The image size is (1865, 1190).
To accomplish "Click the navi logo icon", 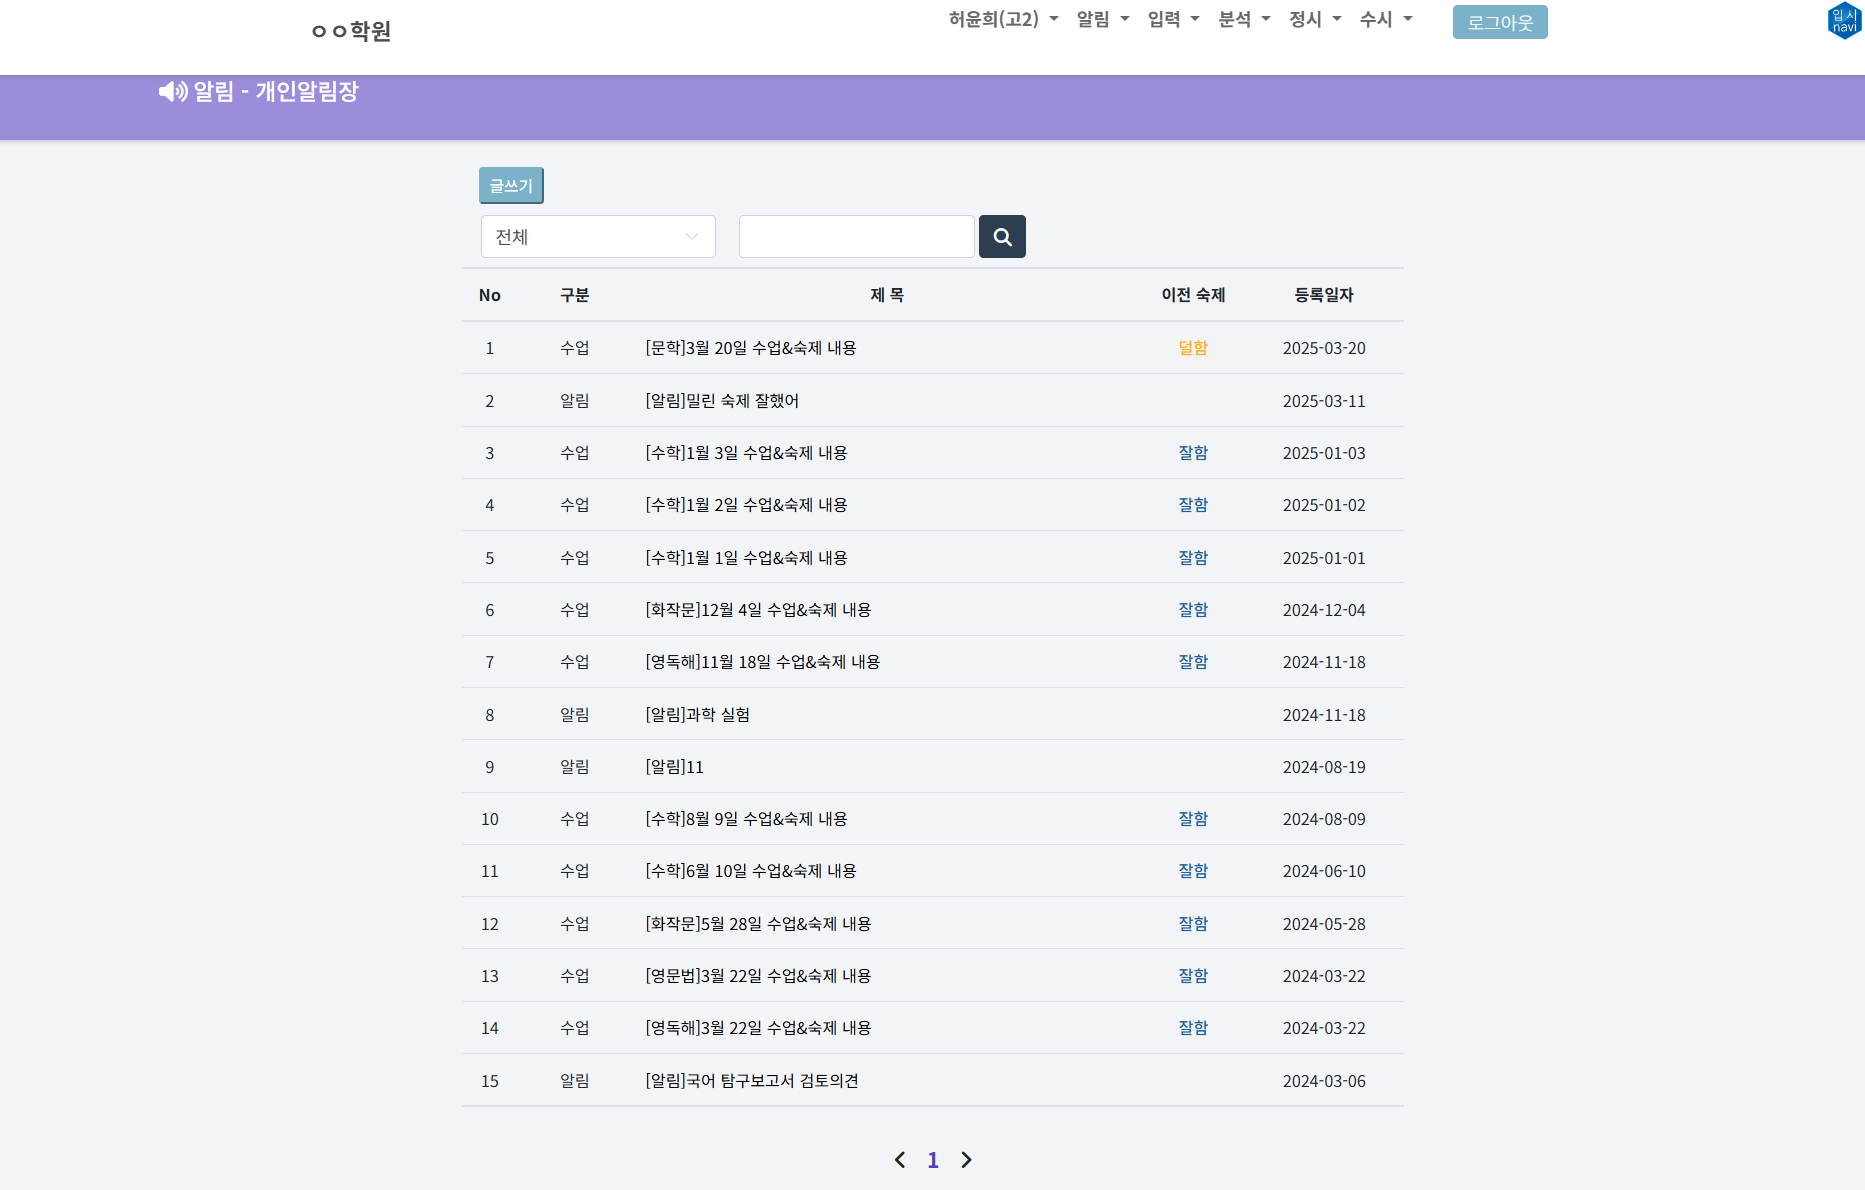I will [1843, 21].
